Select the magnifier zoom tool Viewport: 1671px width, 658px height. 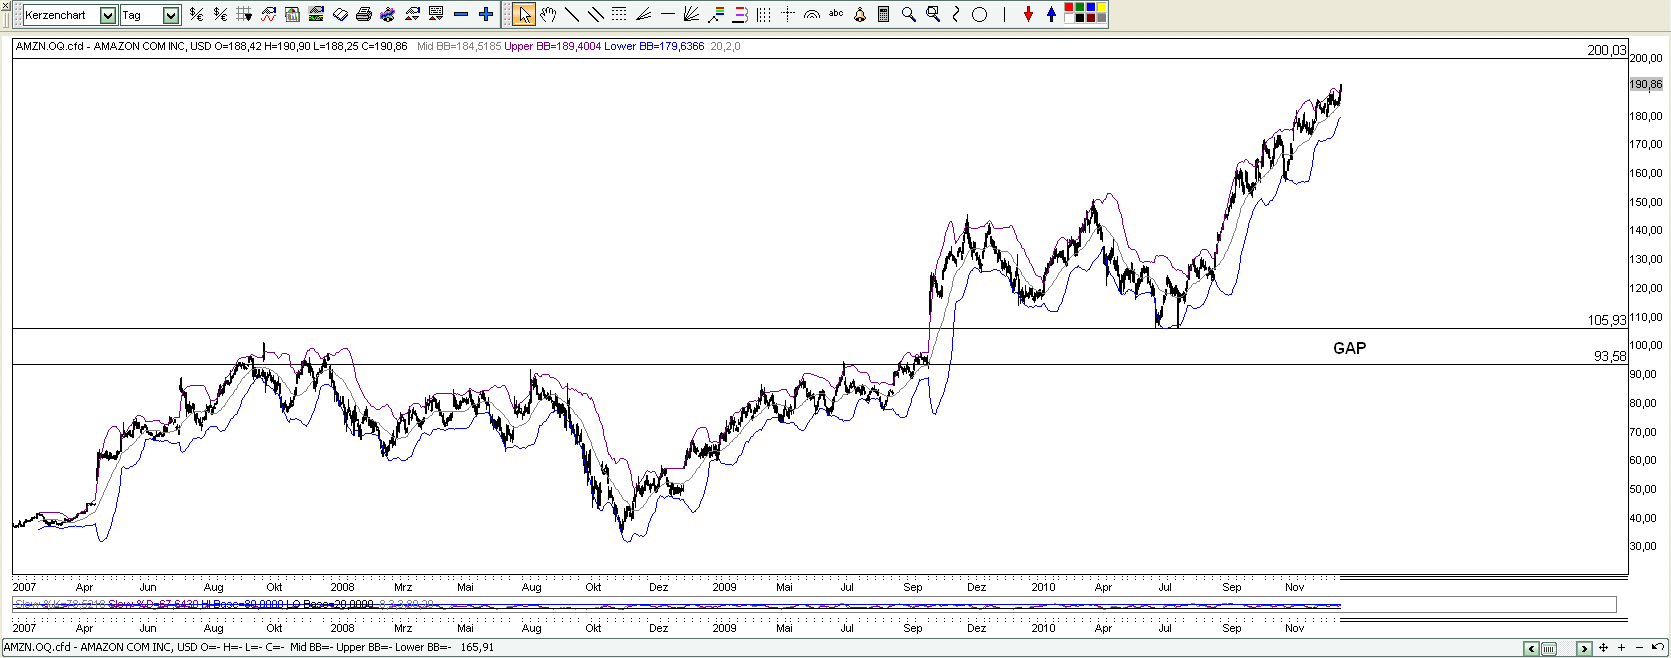[908, 14]
